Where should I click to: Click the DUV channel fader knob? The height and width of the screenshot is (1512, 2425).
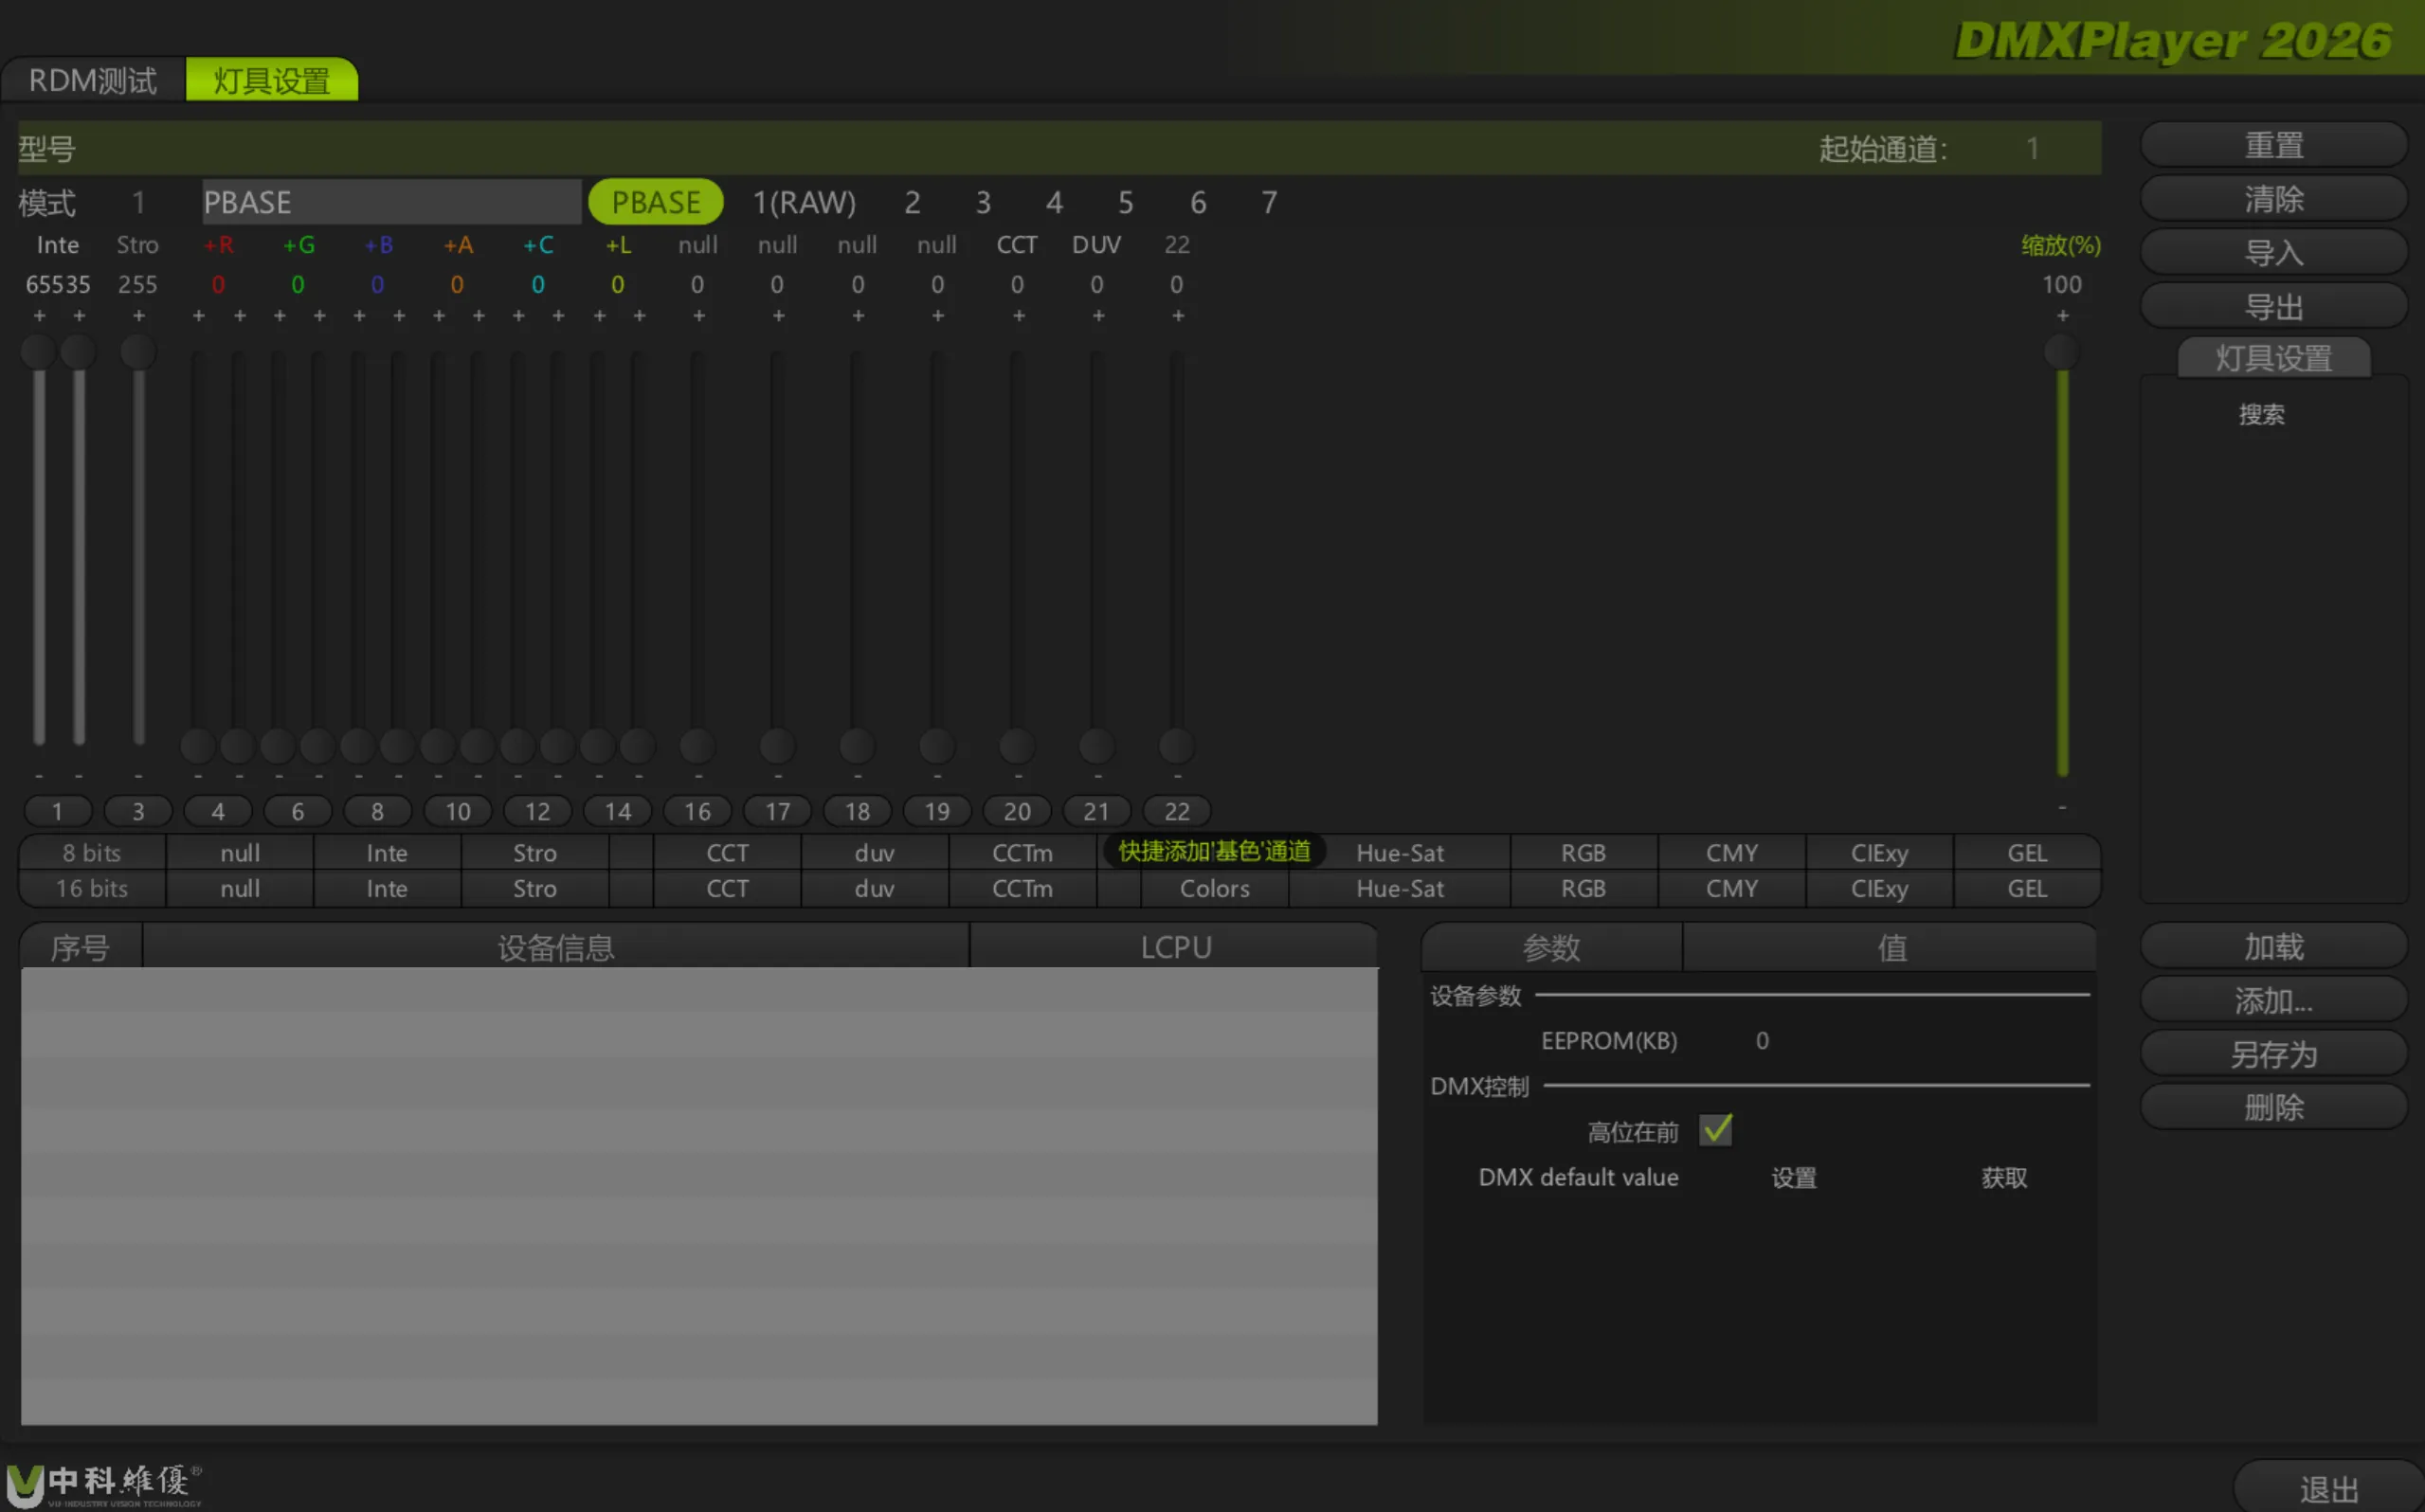pos(1097,745)
